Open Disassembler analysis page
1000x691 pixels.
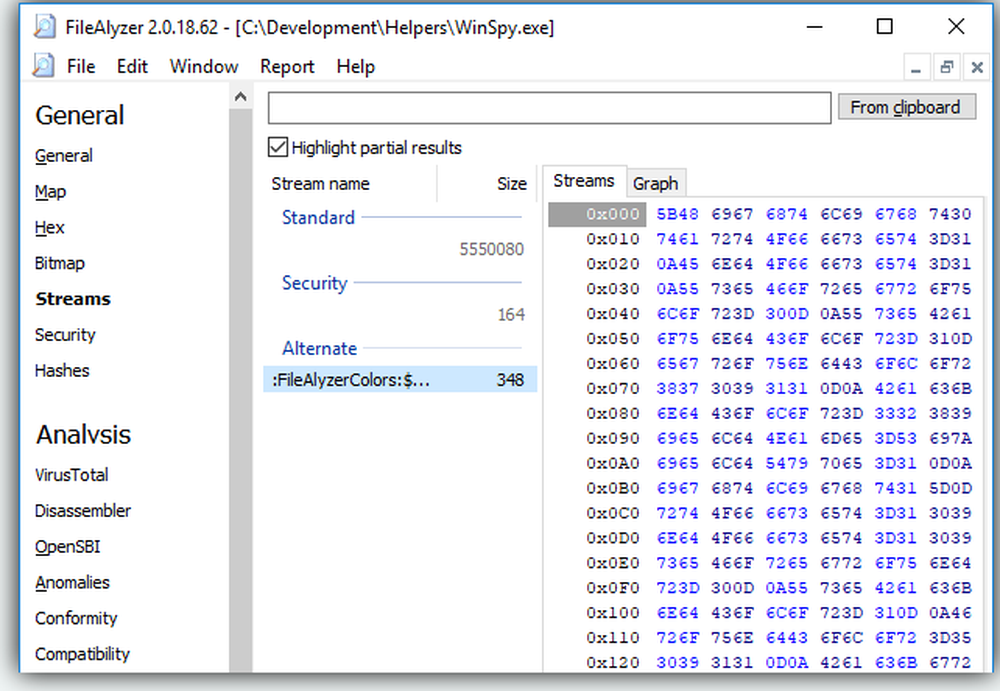(x=83, y=510)
